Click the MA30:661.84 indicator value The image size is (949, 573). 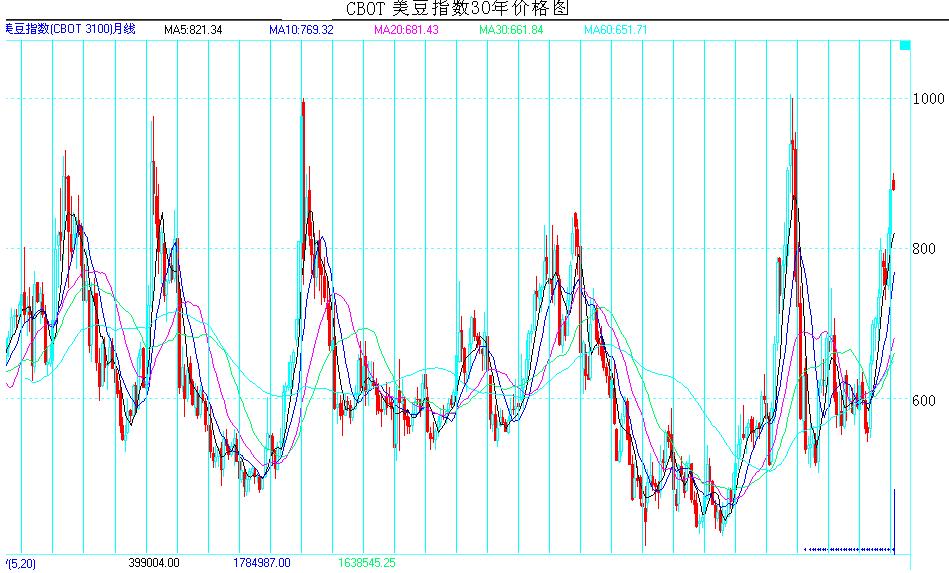[x=511, y=30]
